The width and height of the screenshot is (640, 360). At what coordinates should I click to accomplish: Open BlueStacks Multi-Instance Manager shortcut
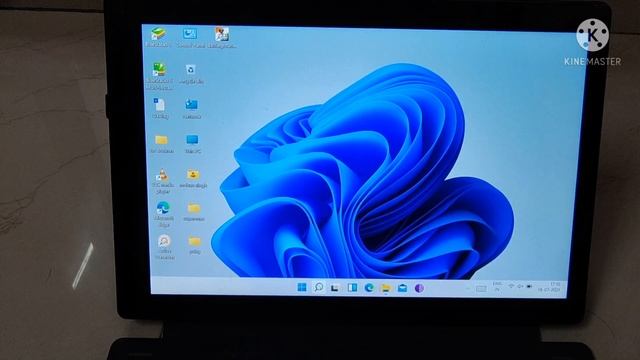point(159,76)
